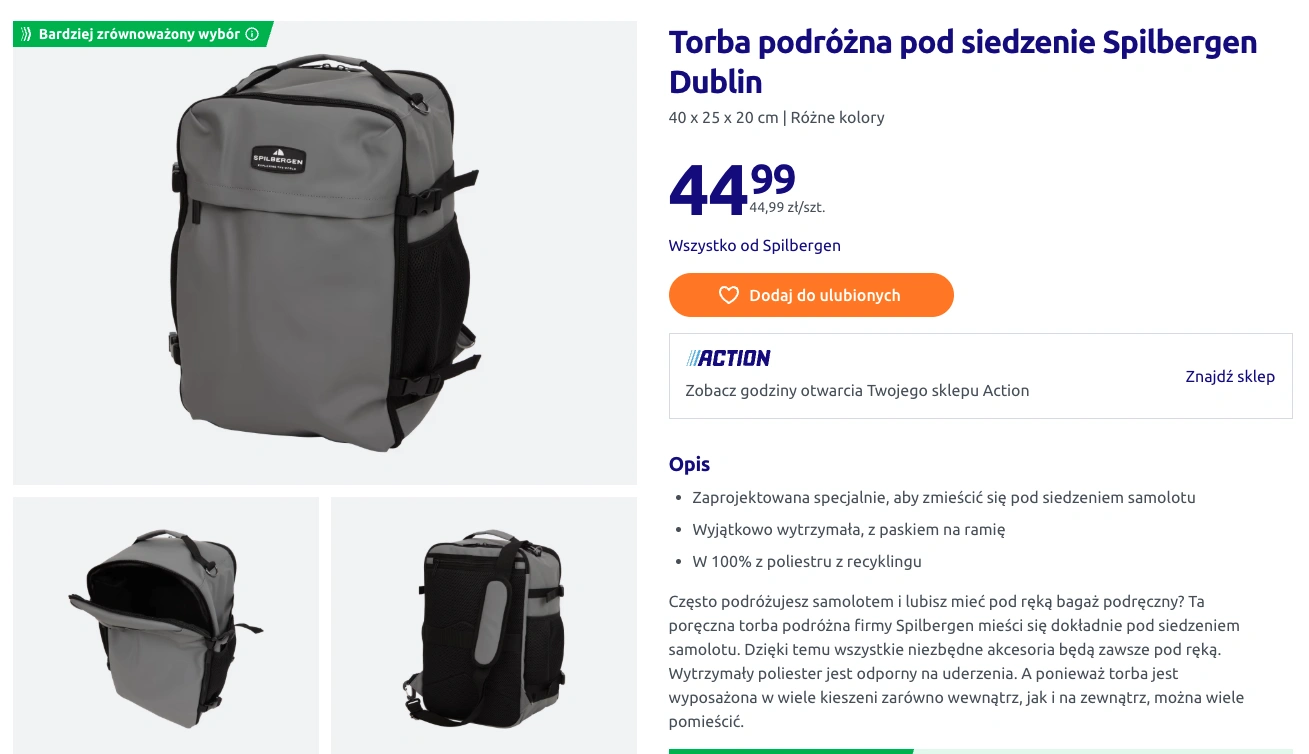Click the info icon beside Bardziej zrównoważony wybór
The height and width of the screenshot is (754, 1309).
click(252, 34)
